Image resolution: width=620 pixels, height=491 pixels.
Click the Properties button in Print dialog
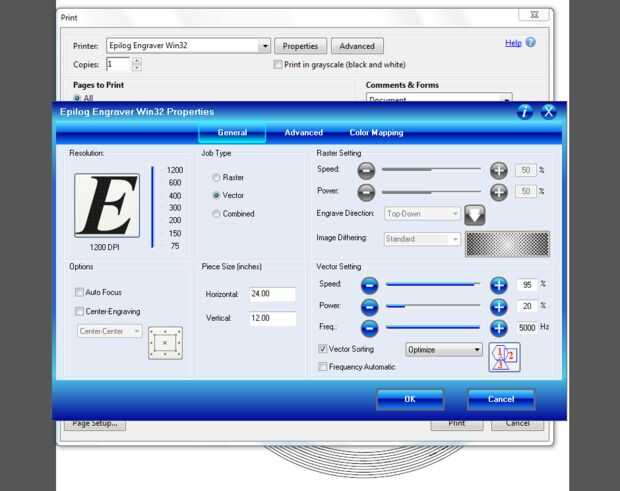click(x=301, y=46)
